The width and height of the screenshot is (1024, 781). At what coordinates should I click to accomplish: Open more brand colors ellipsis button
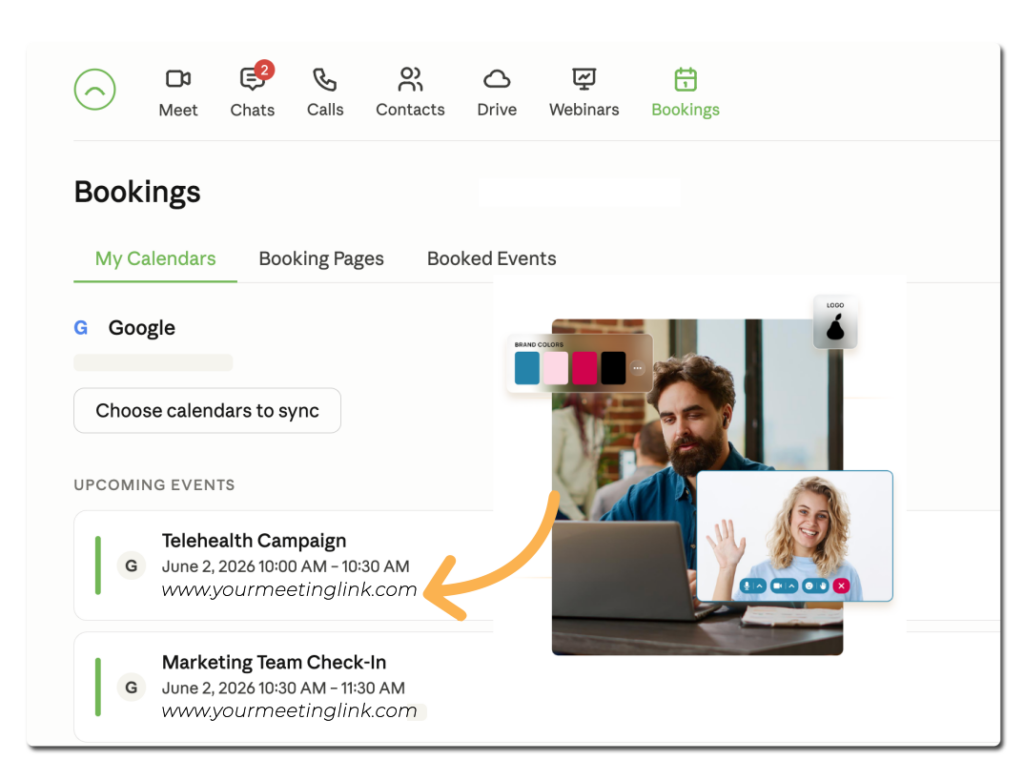pyautogui.click(x=637, y=368)
